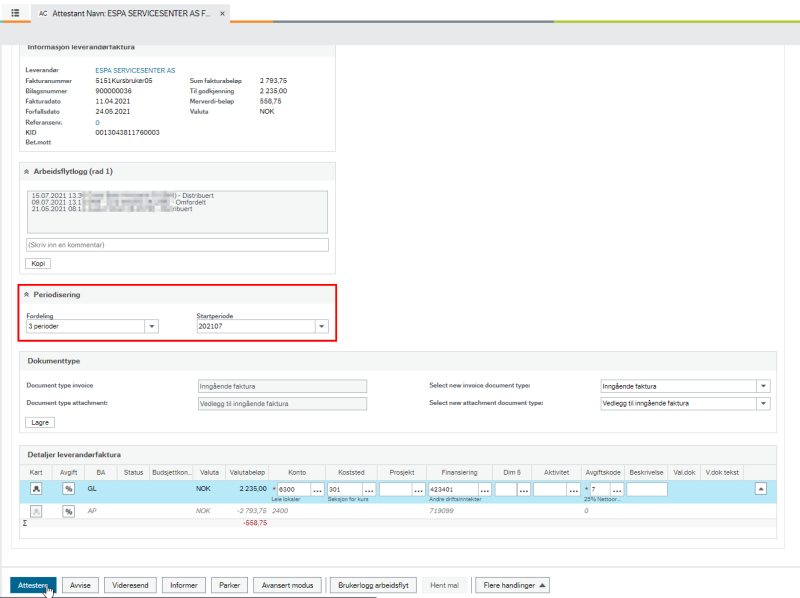Click the Budsjettkon.. column header
The width and height of the screenshot is (800, 598).
(171, 472)
